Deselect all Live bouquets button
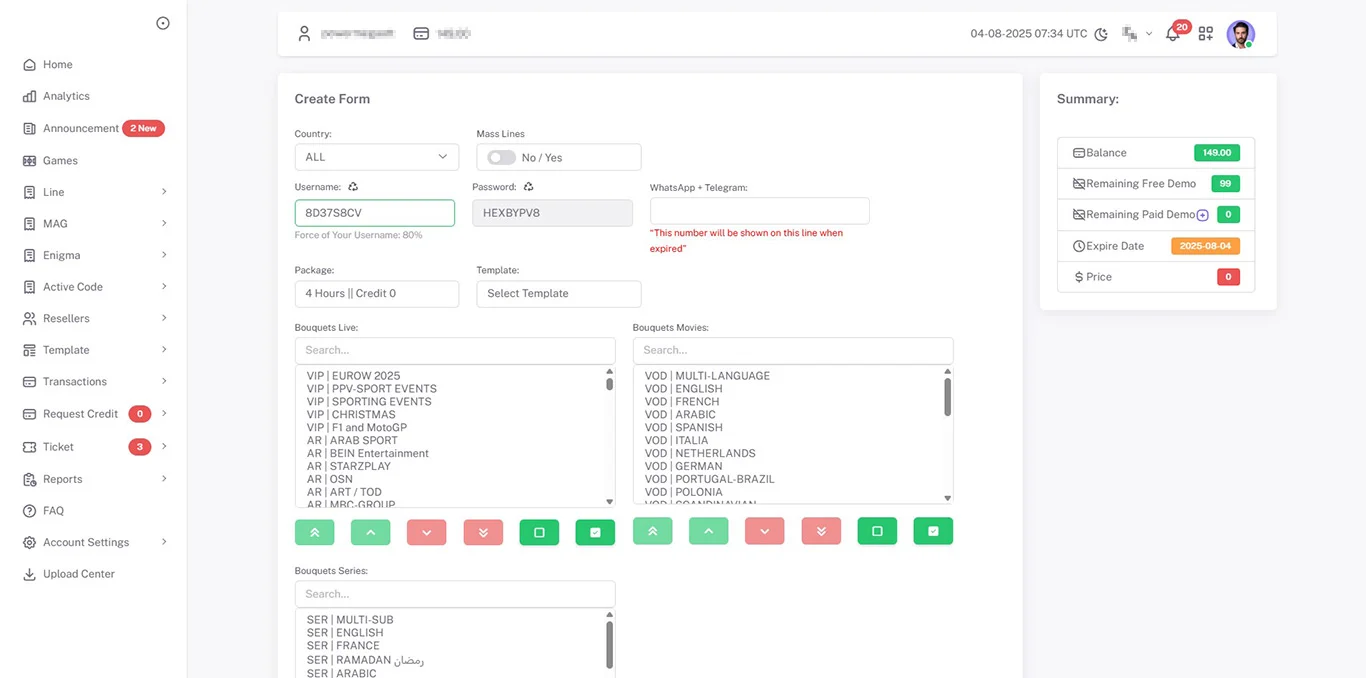 539,532
